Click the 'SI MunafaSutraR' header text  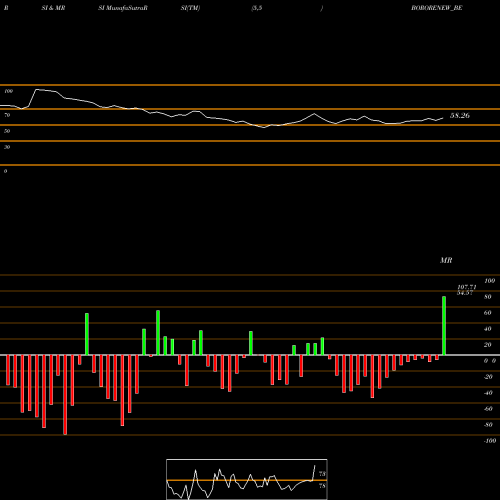tap(123, 8)
